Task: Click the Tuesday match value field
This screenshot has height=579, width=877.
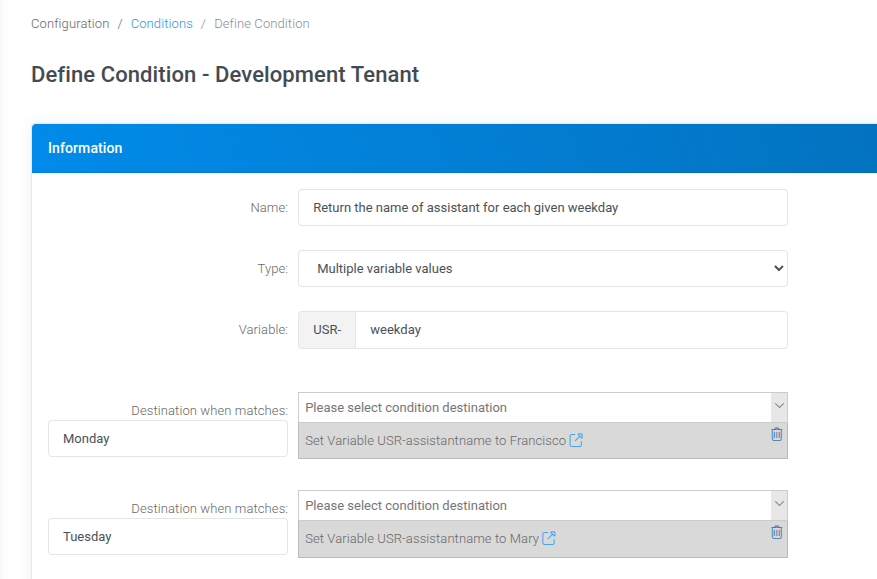Action: point(167,537)
